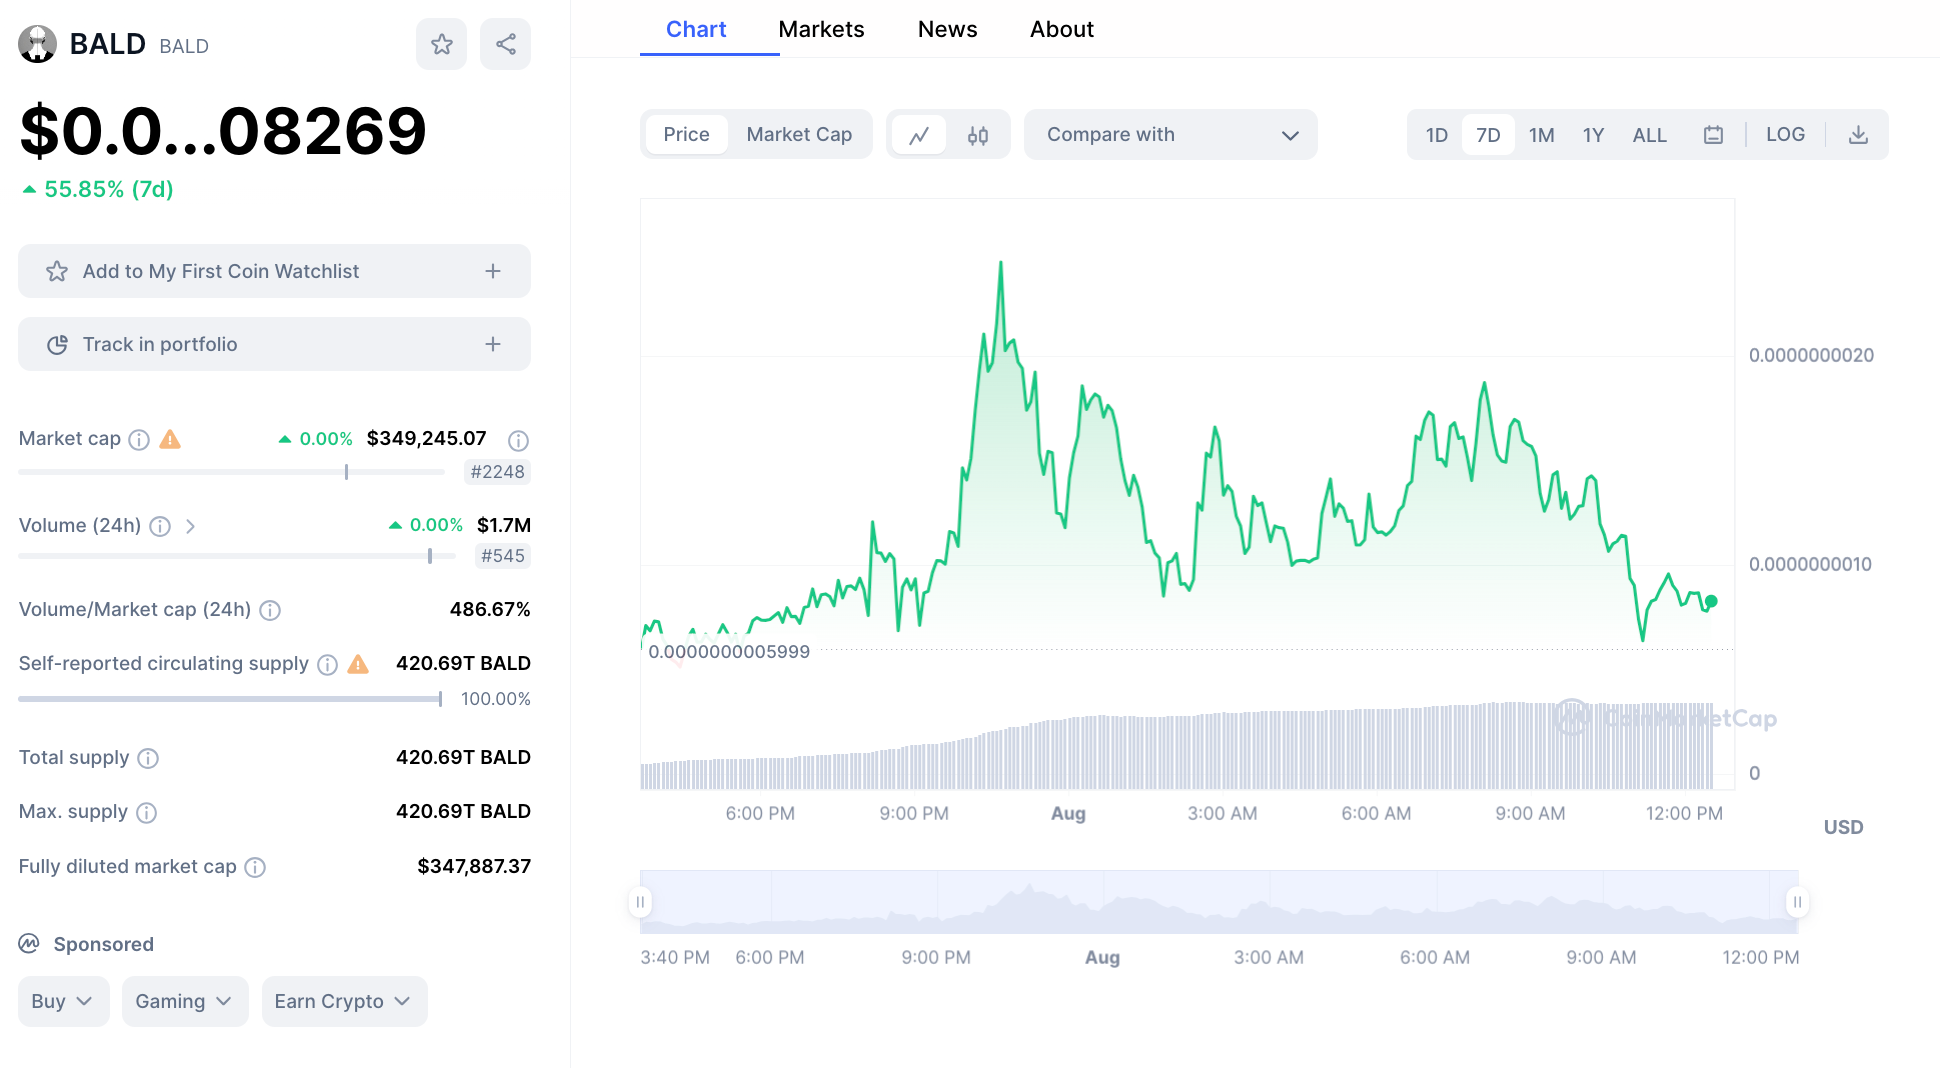Click the left handle of range slider

click(x=640, y=902)
